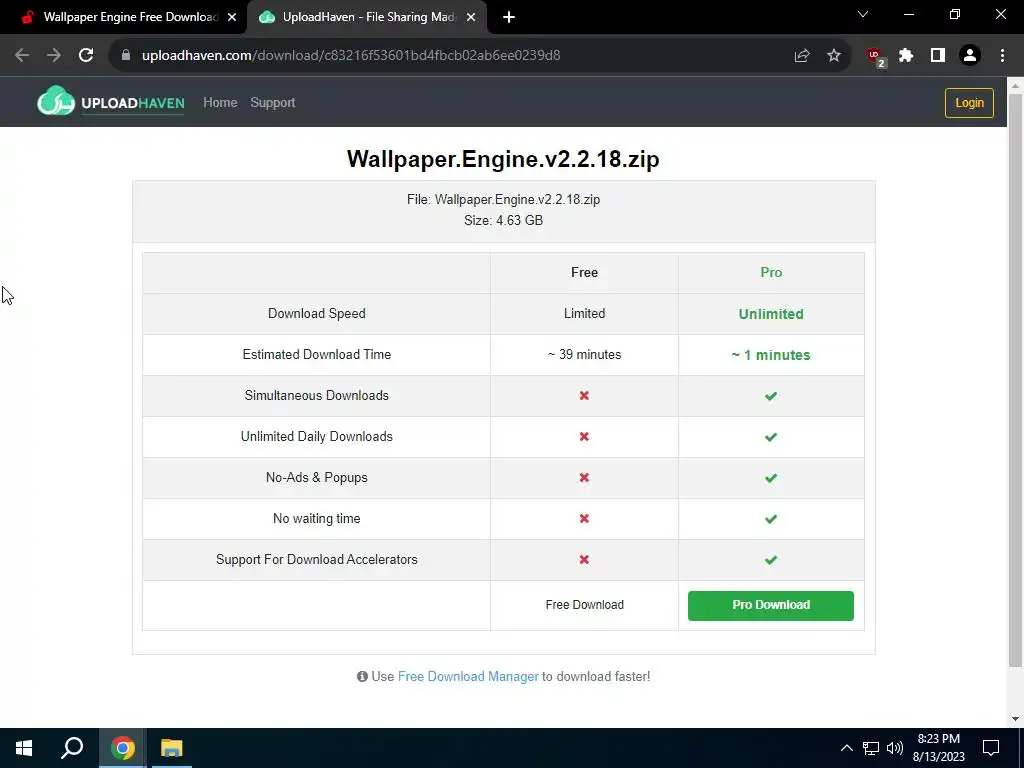Reload the UploadHaven page
The width and height of the screenshot is (1024, 768).
click(86, 56)
